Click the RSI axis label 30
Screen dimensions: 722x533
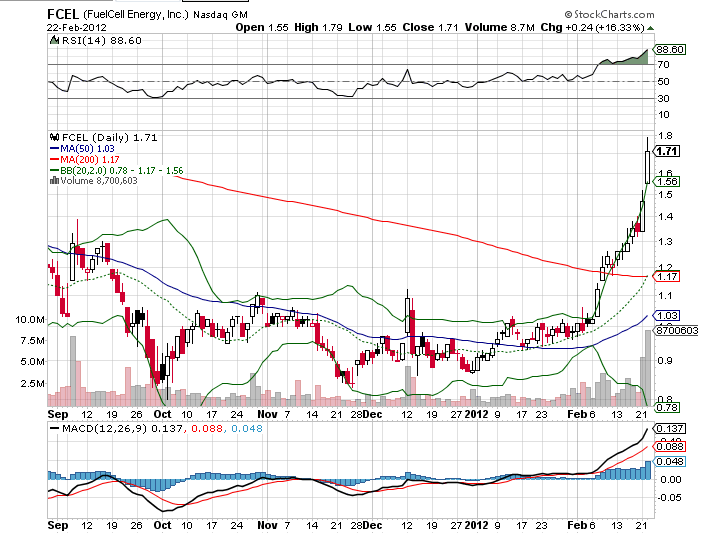[x=664, y=98]
